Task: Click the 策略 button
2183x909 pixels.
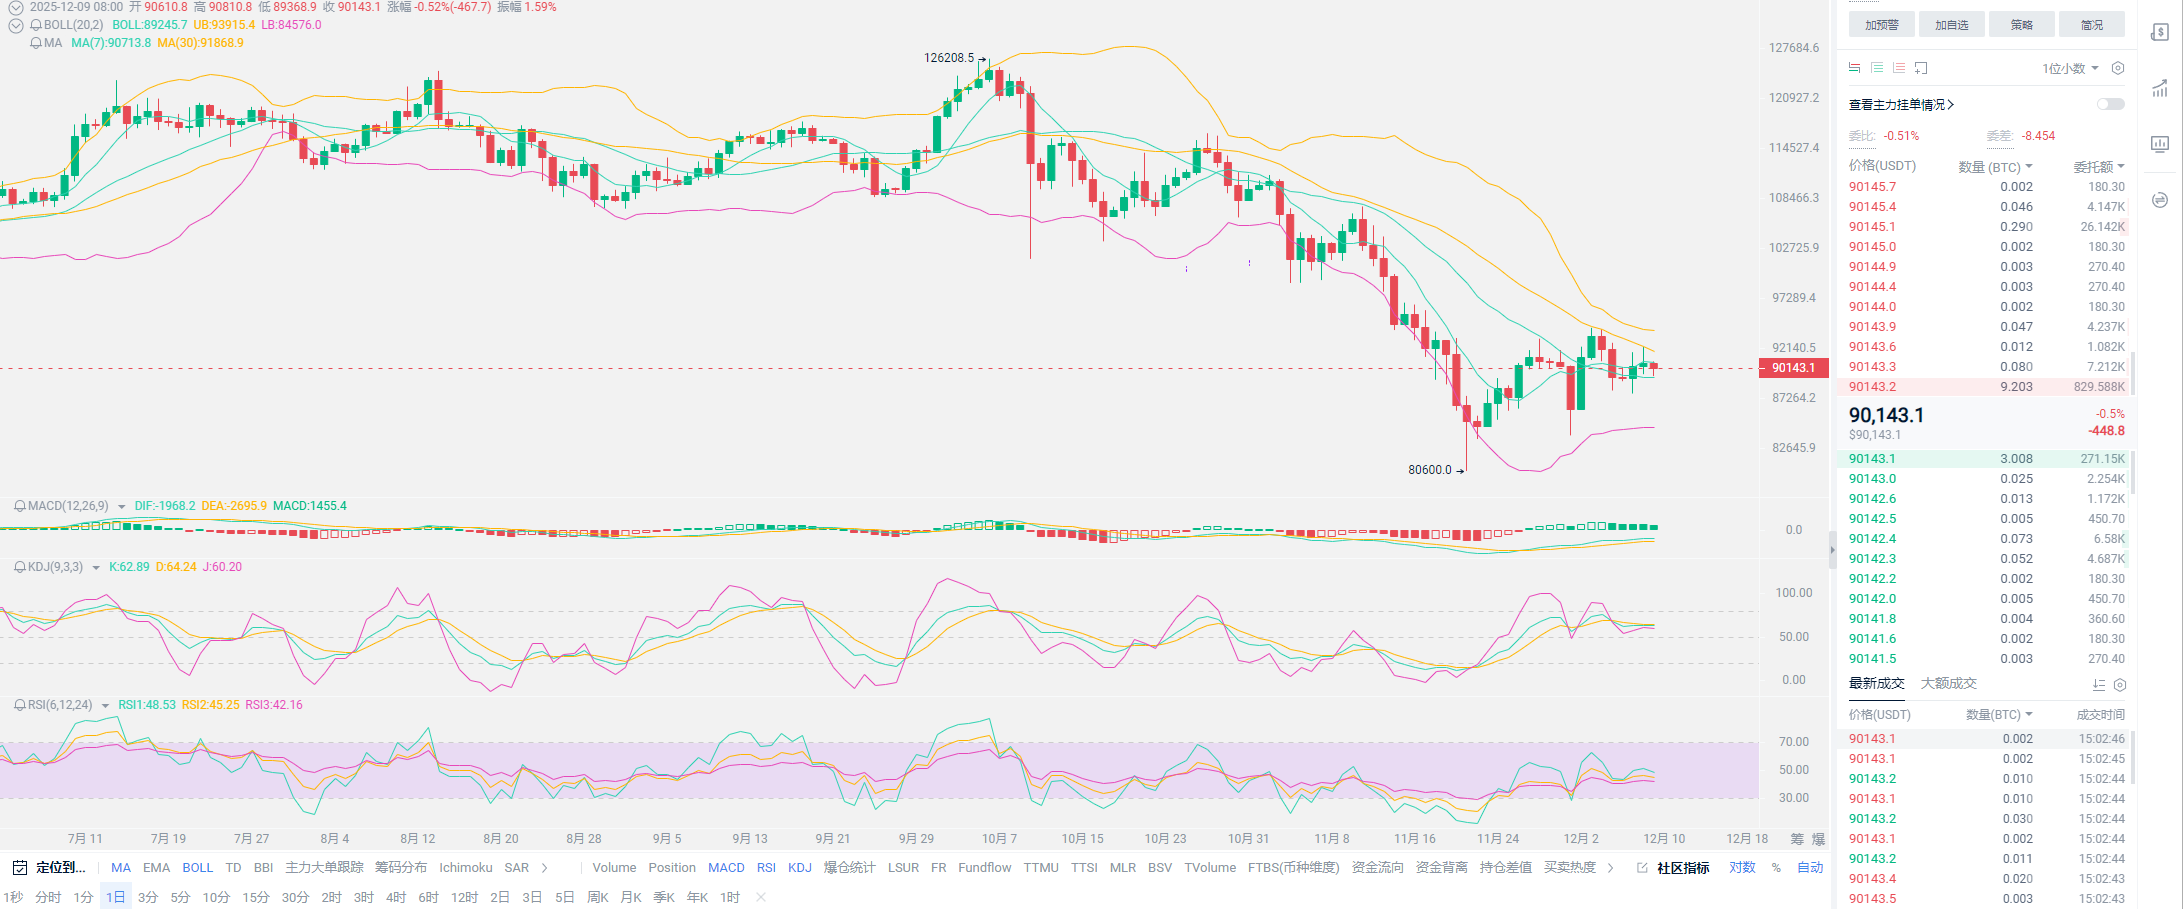Action: click(x=2021, y=25)
